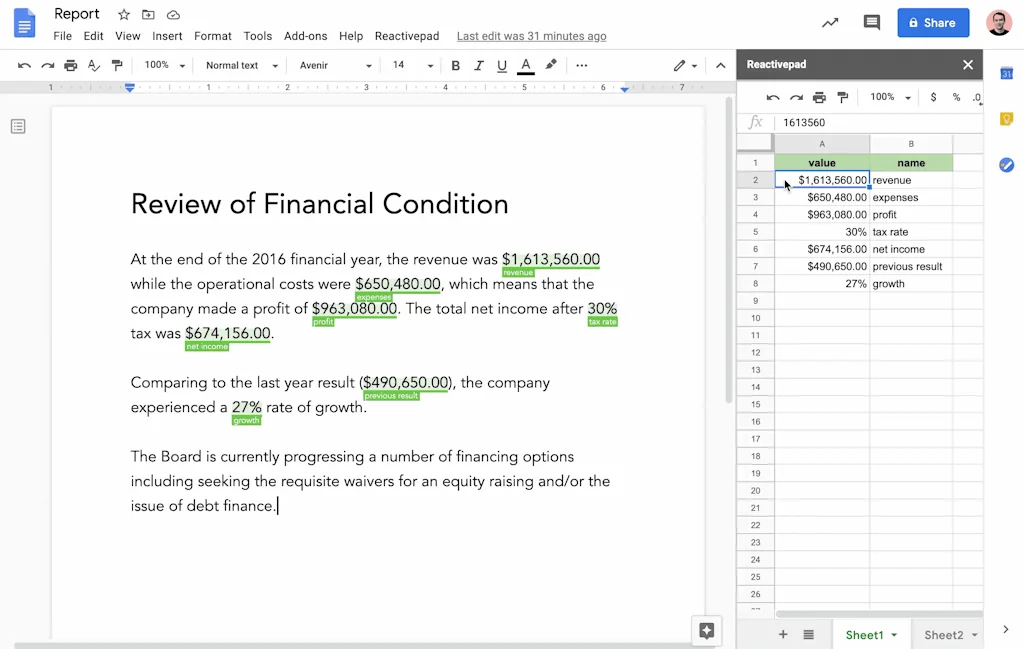The width and height of the screenshot is (1024, 649).
Task: Open the Sheet2 tab dropdown arrow
Action: [x=972, y=634]
